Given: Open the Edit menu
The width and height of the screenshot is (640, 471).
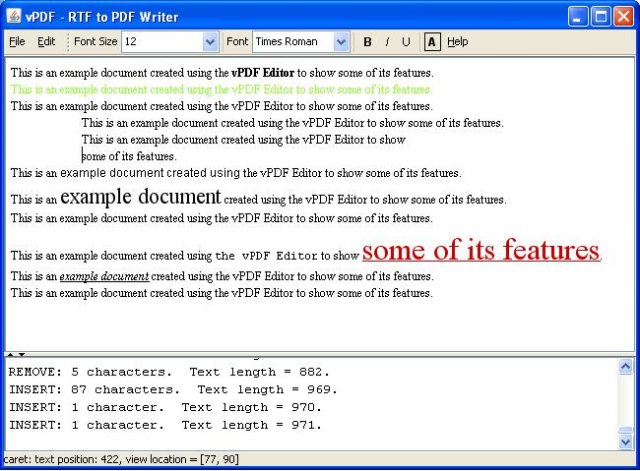Looking at the screenshot, I should click(46, 42).
